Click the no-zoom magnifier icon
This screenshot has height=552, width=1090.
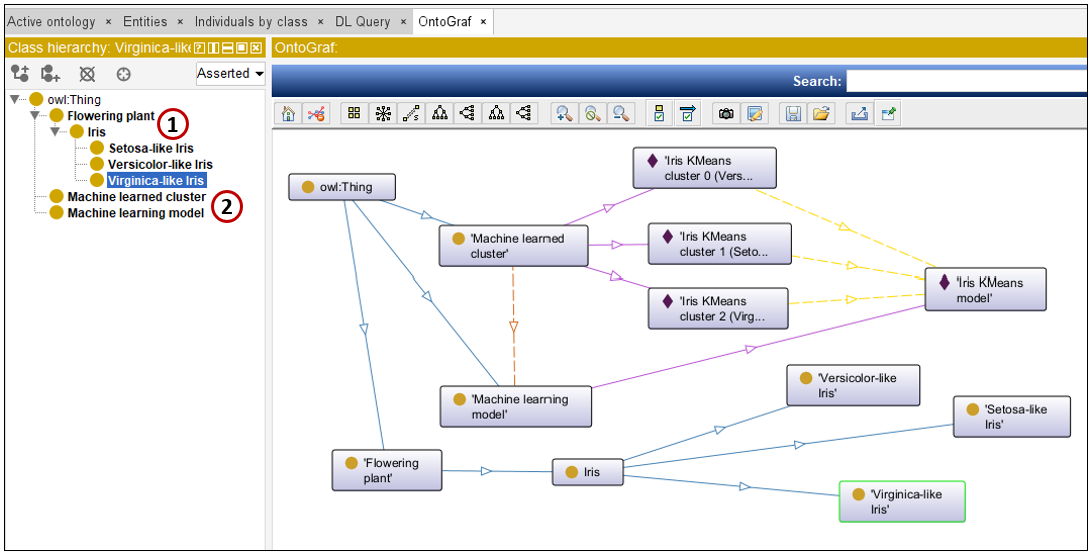coord(592,114)
